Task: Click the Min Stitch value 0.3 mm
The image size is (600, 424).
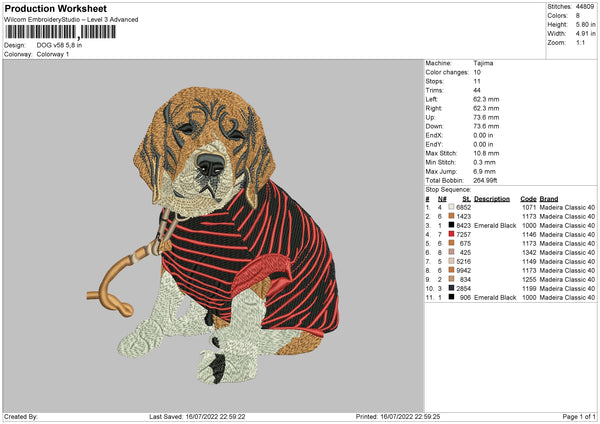Action: [484, 162]
